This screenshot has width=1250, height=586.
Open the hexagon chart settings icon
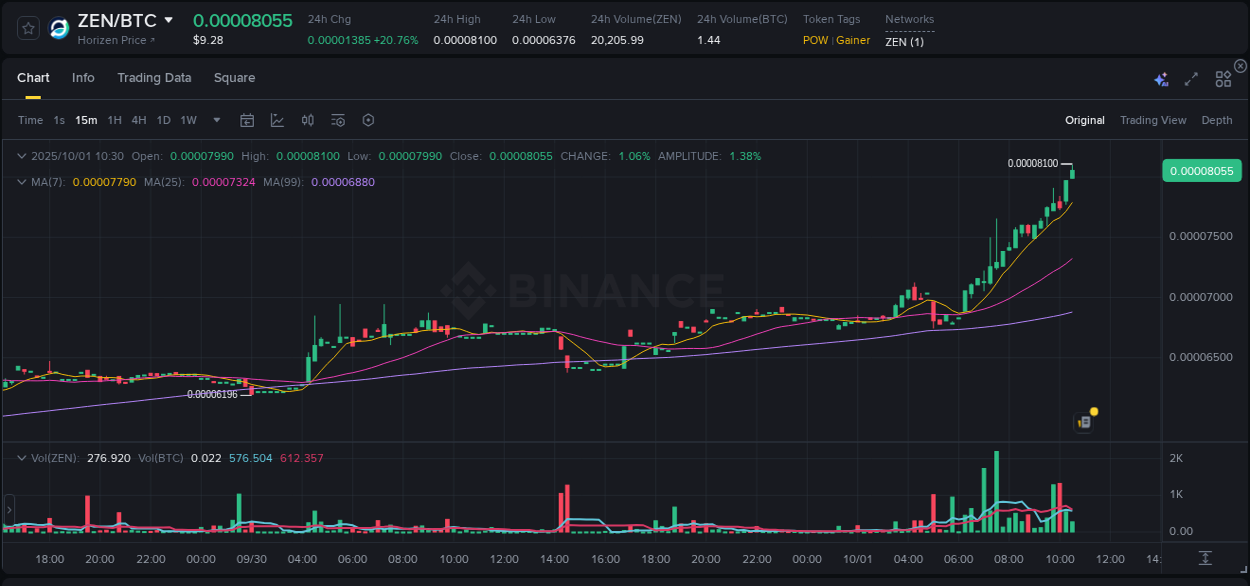pos(368,120)
